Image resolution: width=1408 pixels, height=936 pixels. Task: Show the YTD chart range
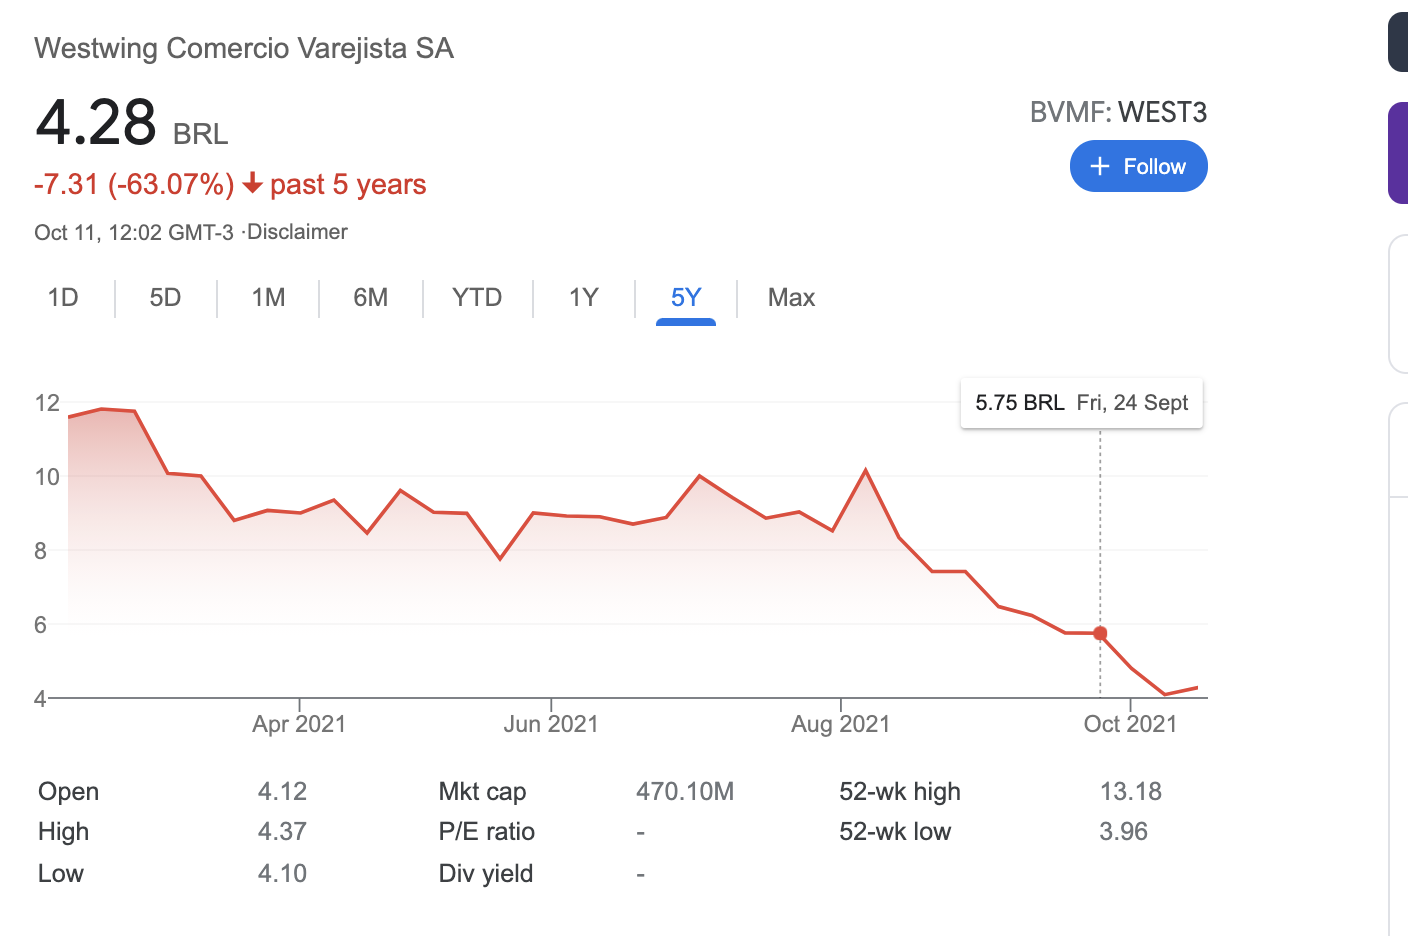point(477,298)
